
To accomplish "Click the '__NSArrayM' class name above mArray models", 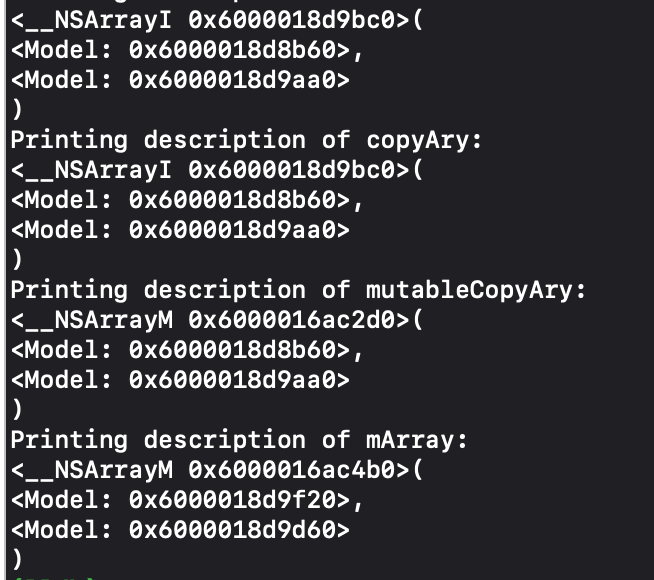I will [99, 471].
